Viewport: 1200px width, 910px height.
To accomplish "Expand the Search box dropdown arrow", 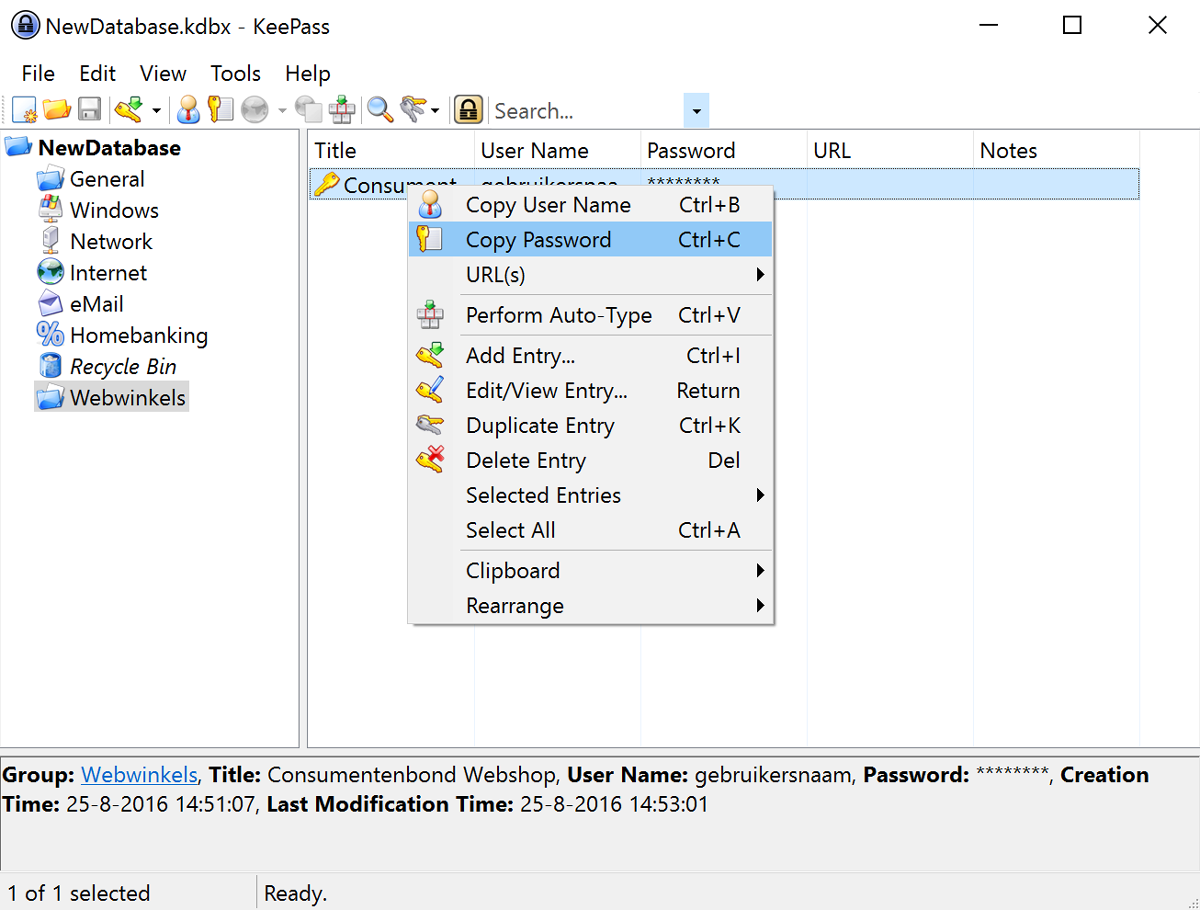I will (x=696, y=111).
